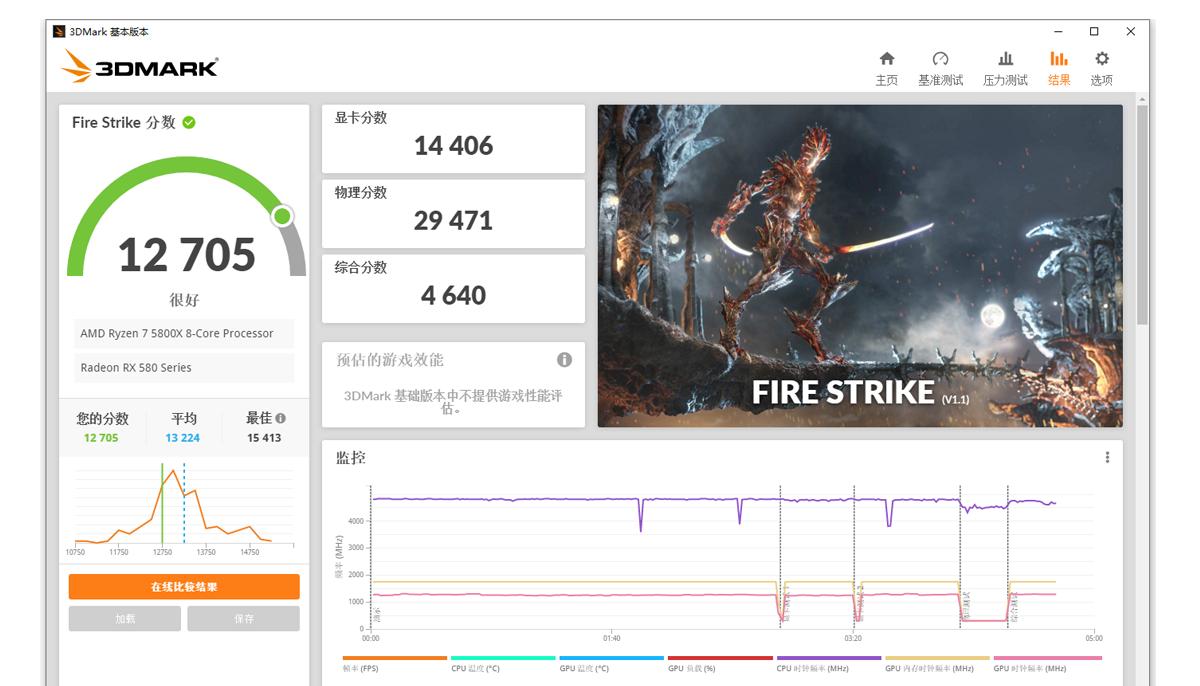Toggle the 帧率 (FPS) legend series
The width and height of the screenshot is (1200, 686).
coord(361,668)
